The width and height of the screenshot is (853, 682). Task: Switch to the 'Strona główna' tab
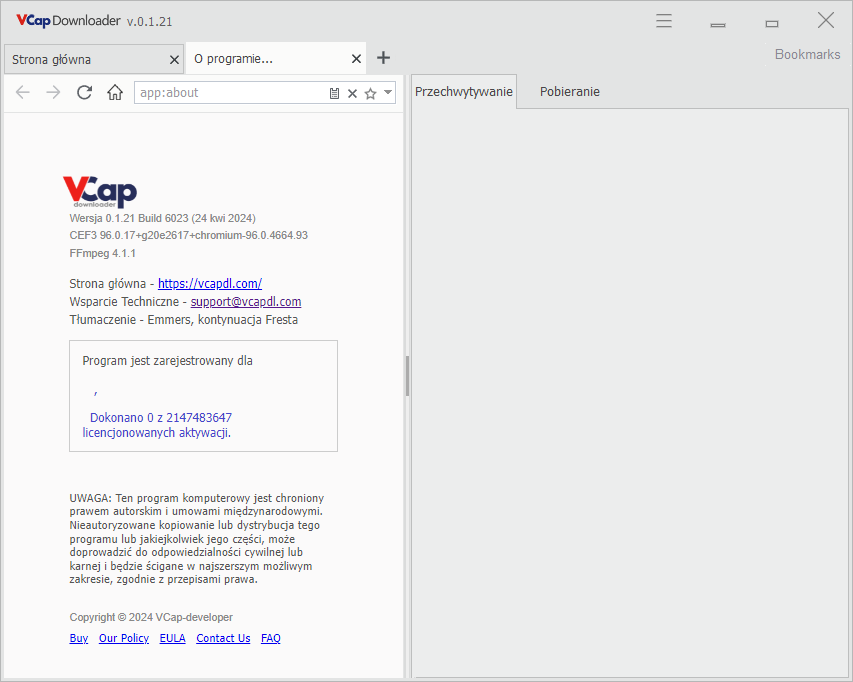[94, 59]
